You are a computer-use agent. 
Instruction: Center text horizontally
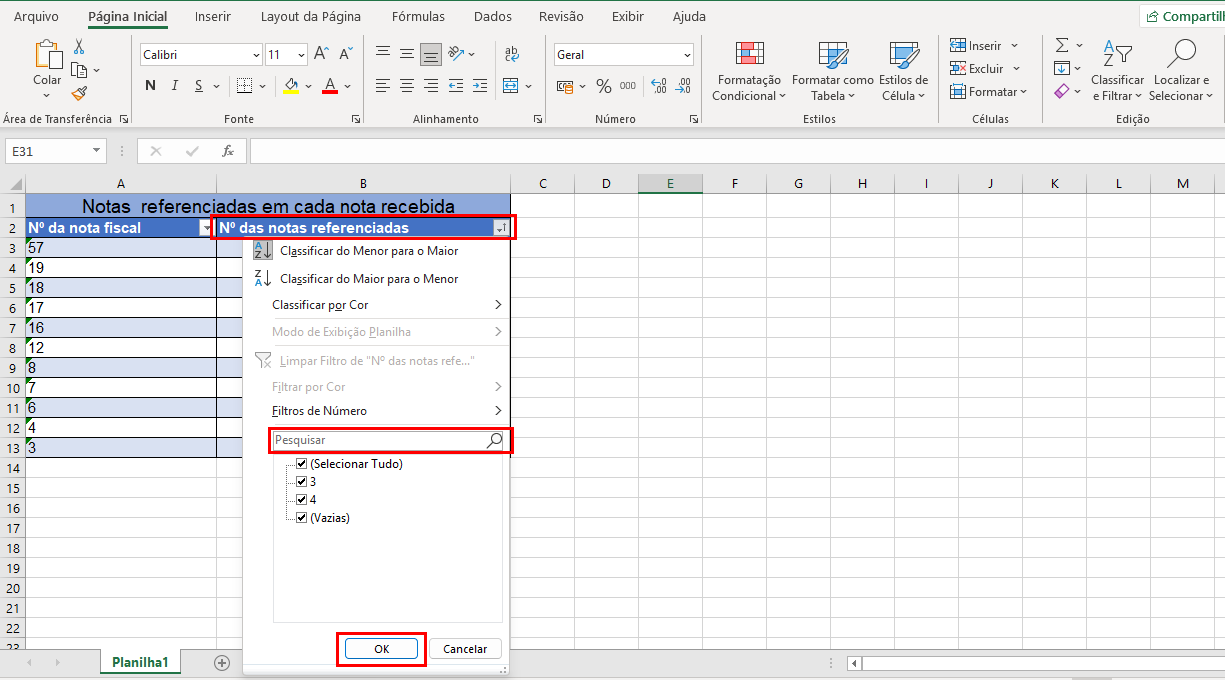tap(406, 86)
